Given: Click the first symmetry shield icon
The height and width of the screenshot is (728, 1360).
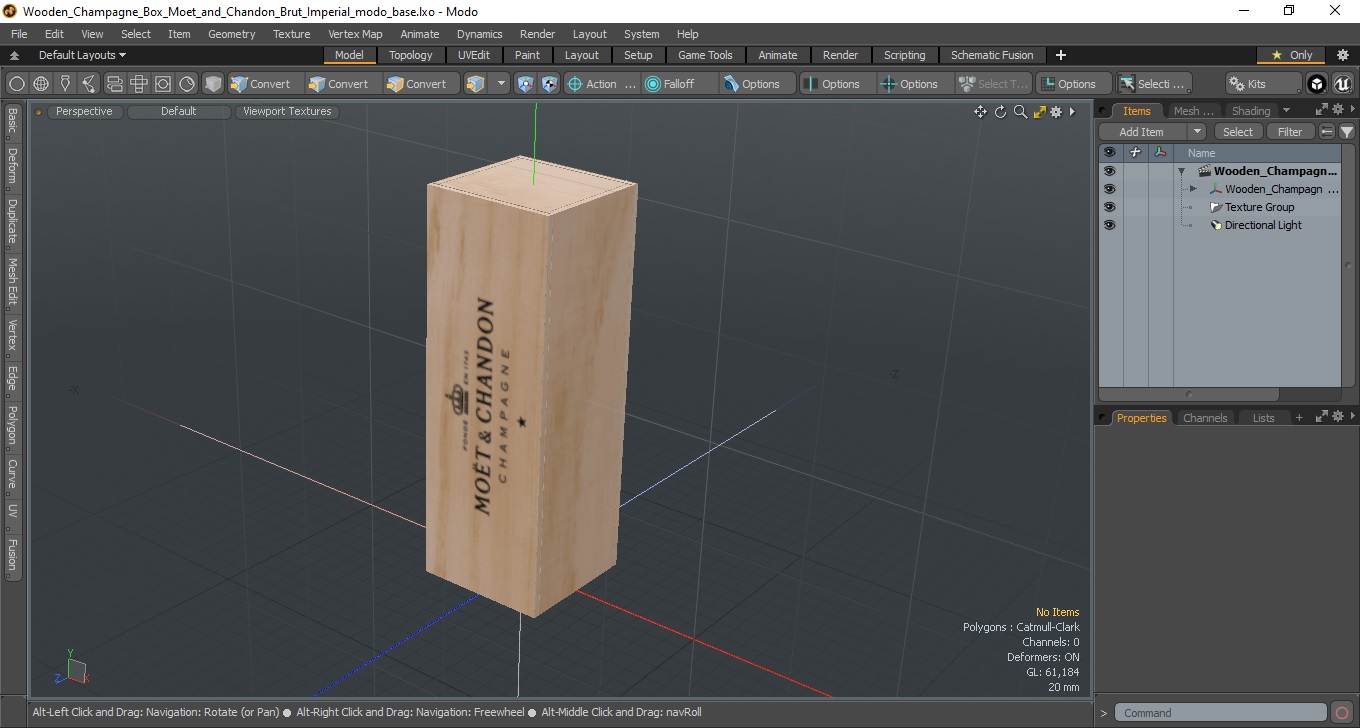Looking at the screenshot, I should tap(525, 84).
